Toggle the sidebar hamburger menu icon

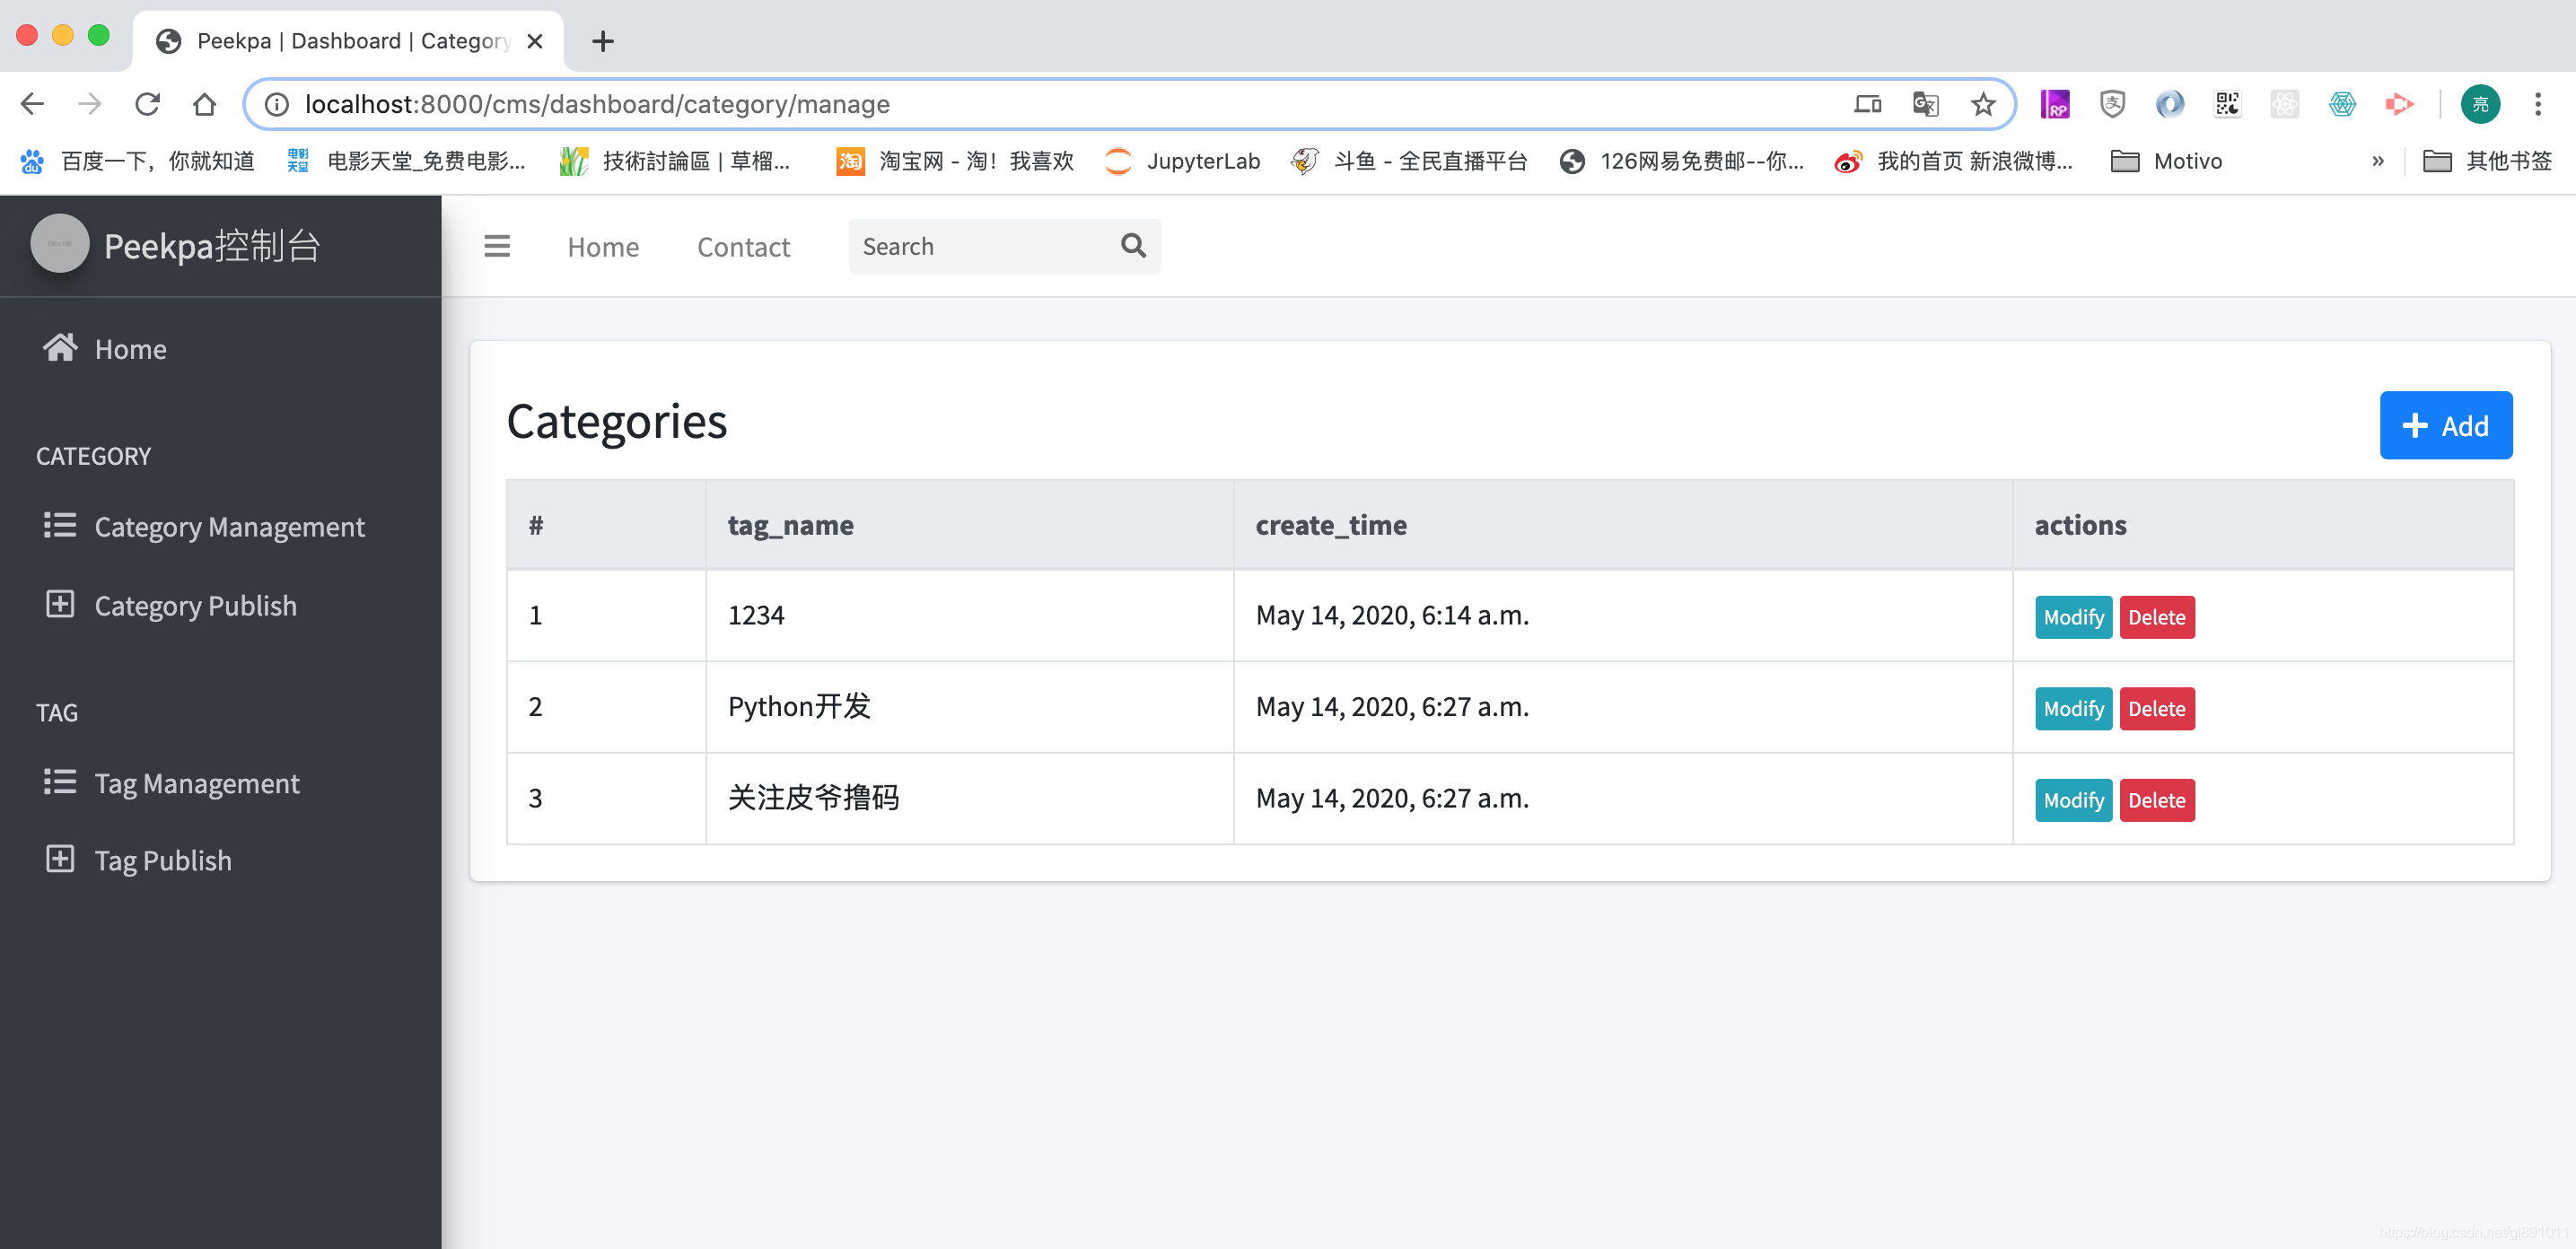(497, 246)
